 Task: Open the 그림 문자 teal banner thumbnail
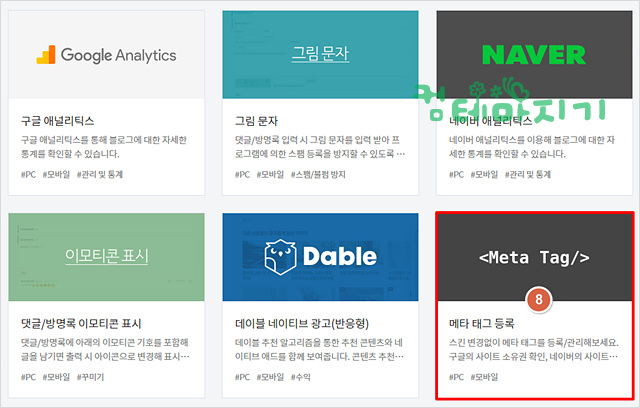pyautogui.click(x=320, y=55)
